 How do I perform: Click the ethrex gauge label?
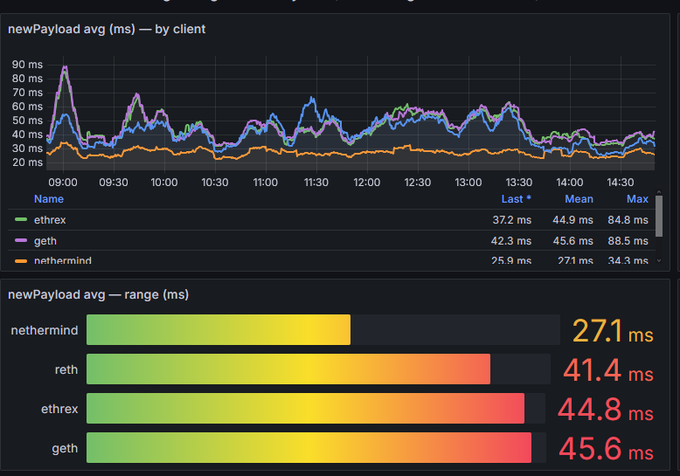pyautogui.click(x=59, y=409)
